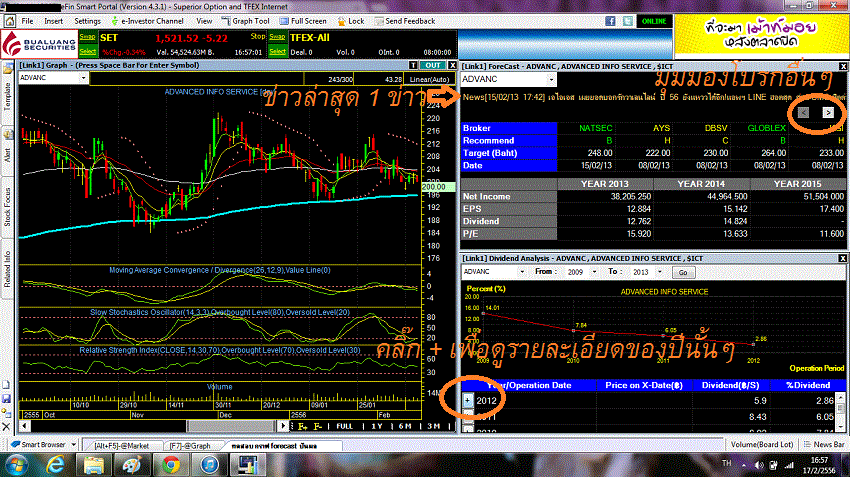Click the Bualuang Securities logo
This screenshot has width=850, height=477.
pyautogui.click(x=39, y=44)
